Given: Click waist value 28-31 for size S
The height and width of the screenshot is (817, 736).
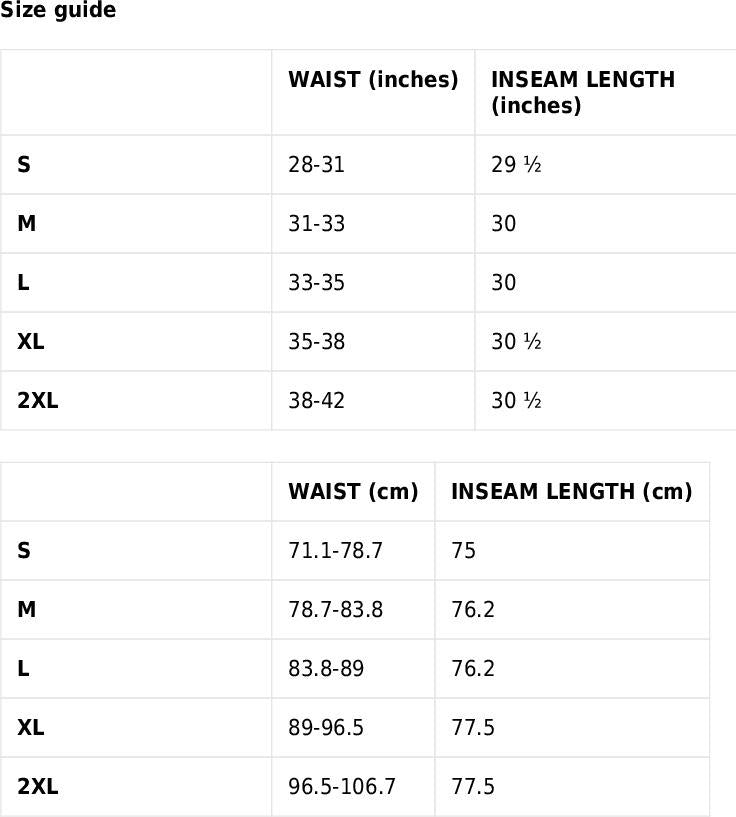Looking at the screenshot, I should point(316,165).
